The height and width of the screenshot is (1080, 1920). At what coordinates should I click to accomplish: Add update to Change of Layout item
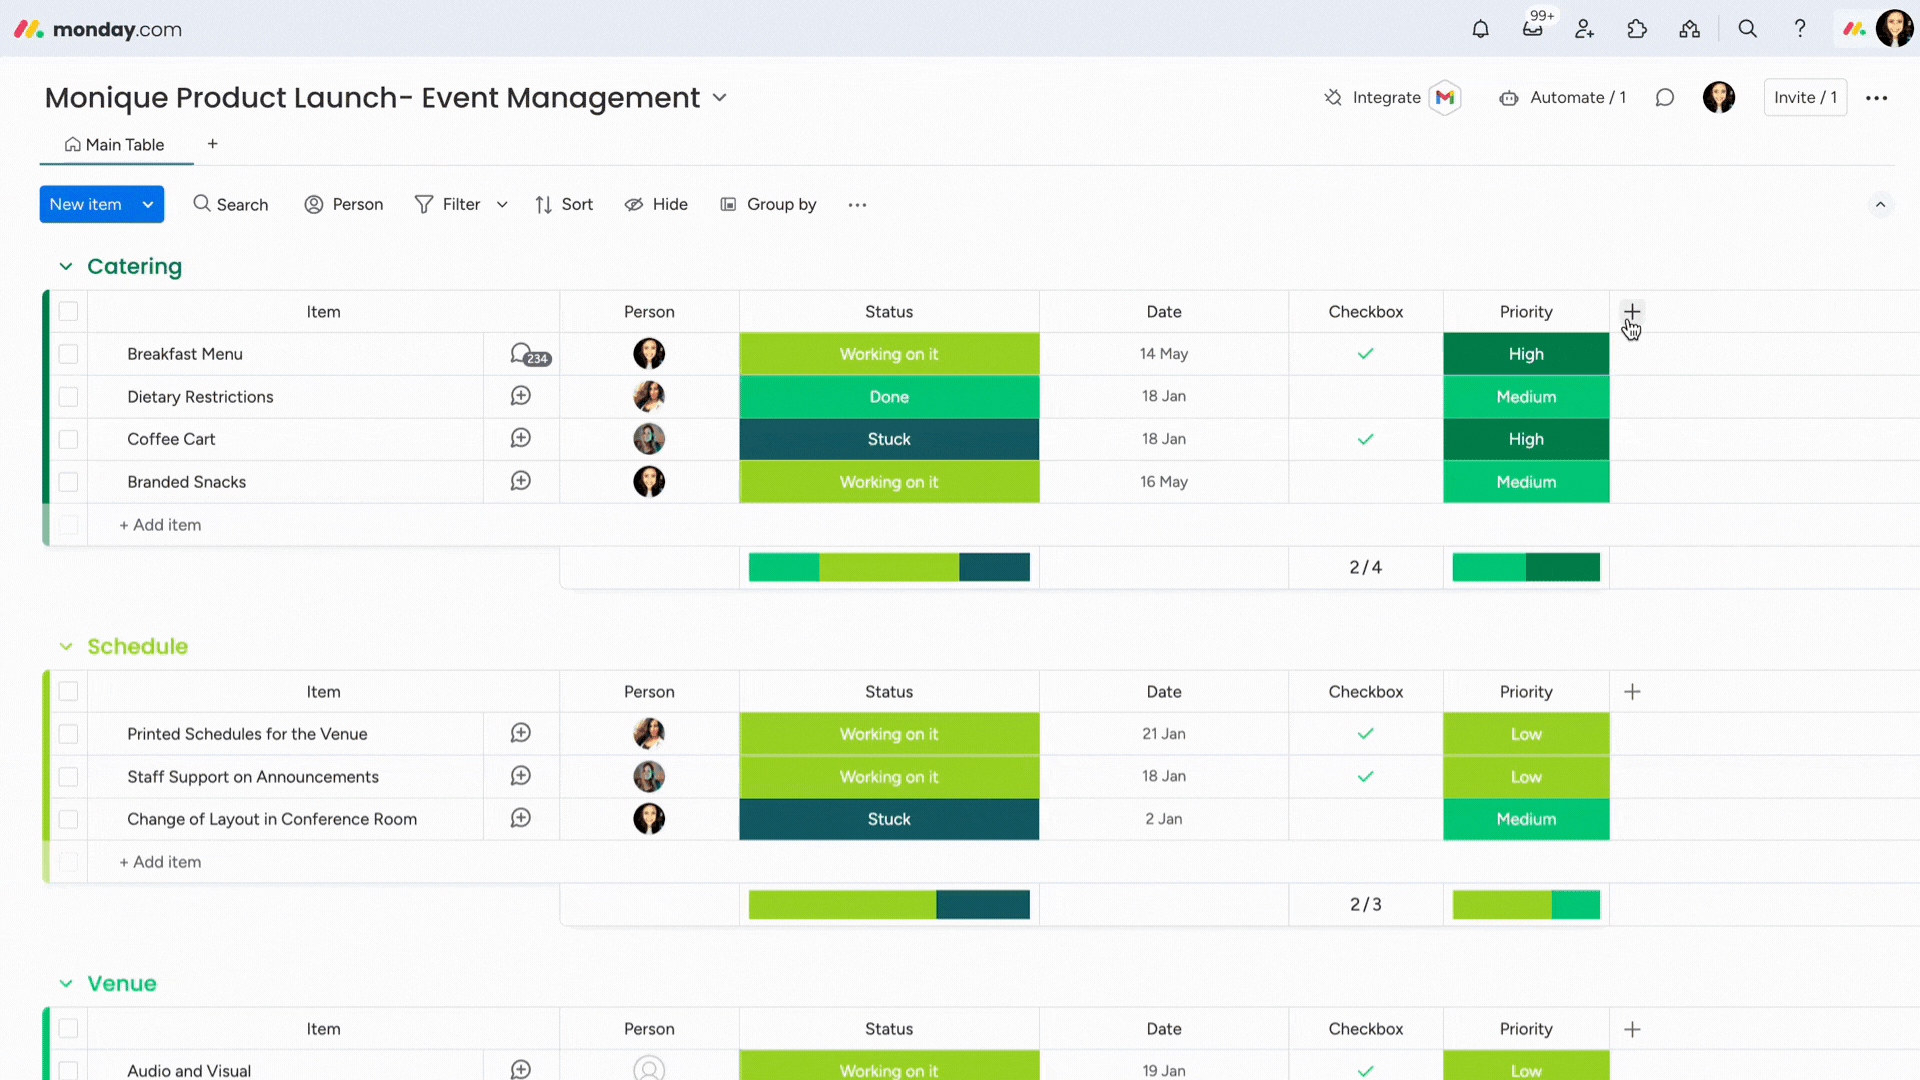click(520, 818)
